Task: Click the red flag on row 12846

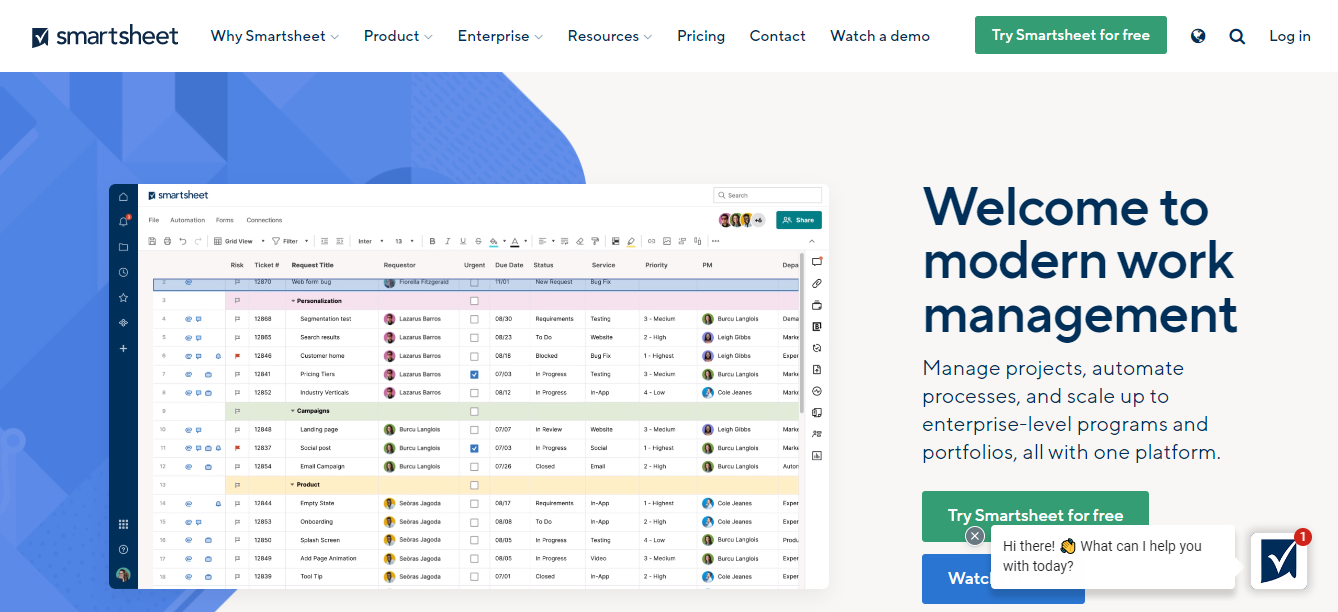Action: click(237, 355)
